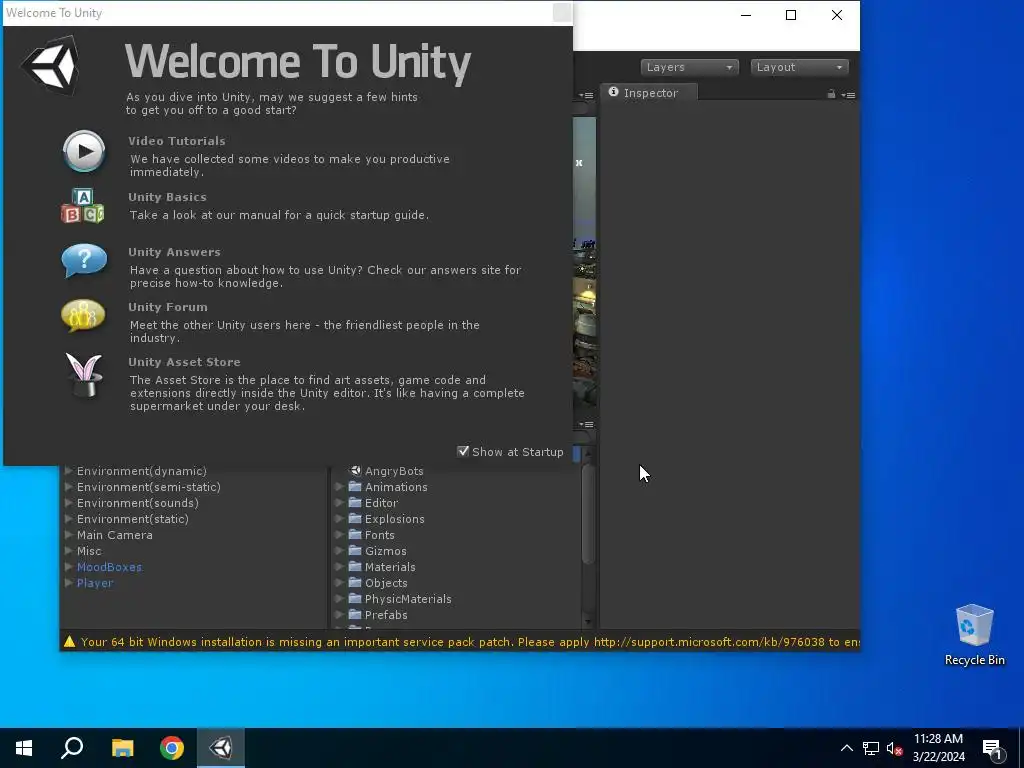Open the Unity Forum heading link
Image resolution: width=1024 pixels, height=768 pixels.
click(168, 307)
